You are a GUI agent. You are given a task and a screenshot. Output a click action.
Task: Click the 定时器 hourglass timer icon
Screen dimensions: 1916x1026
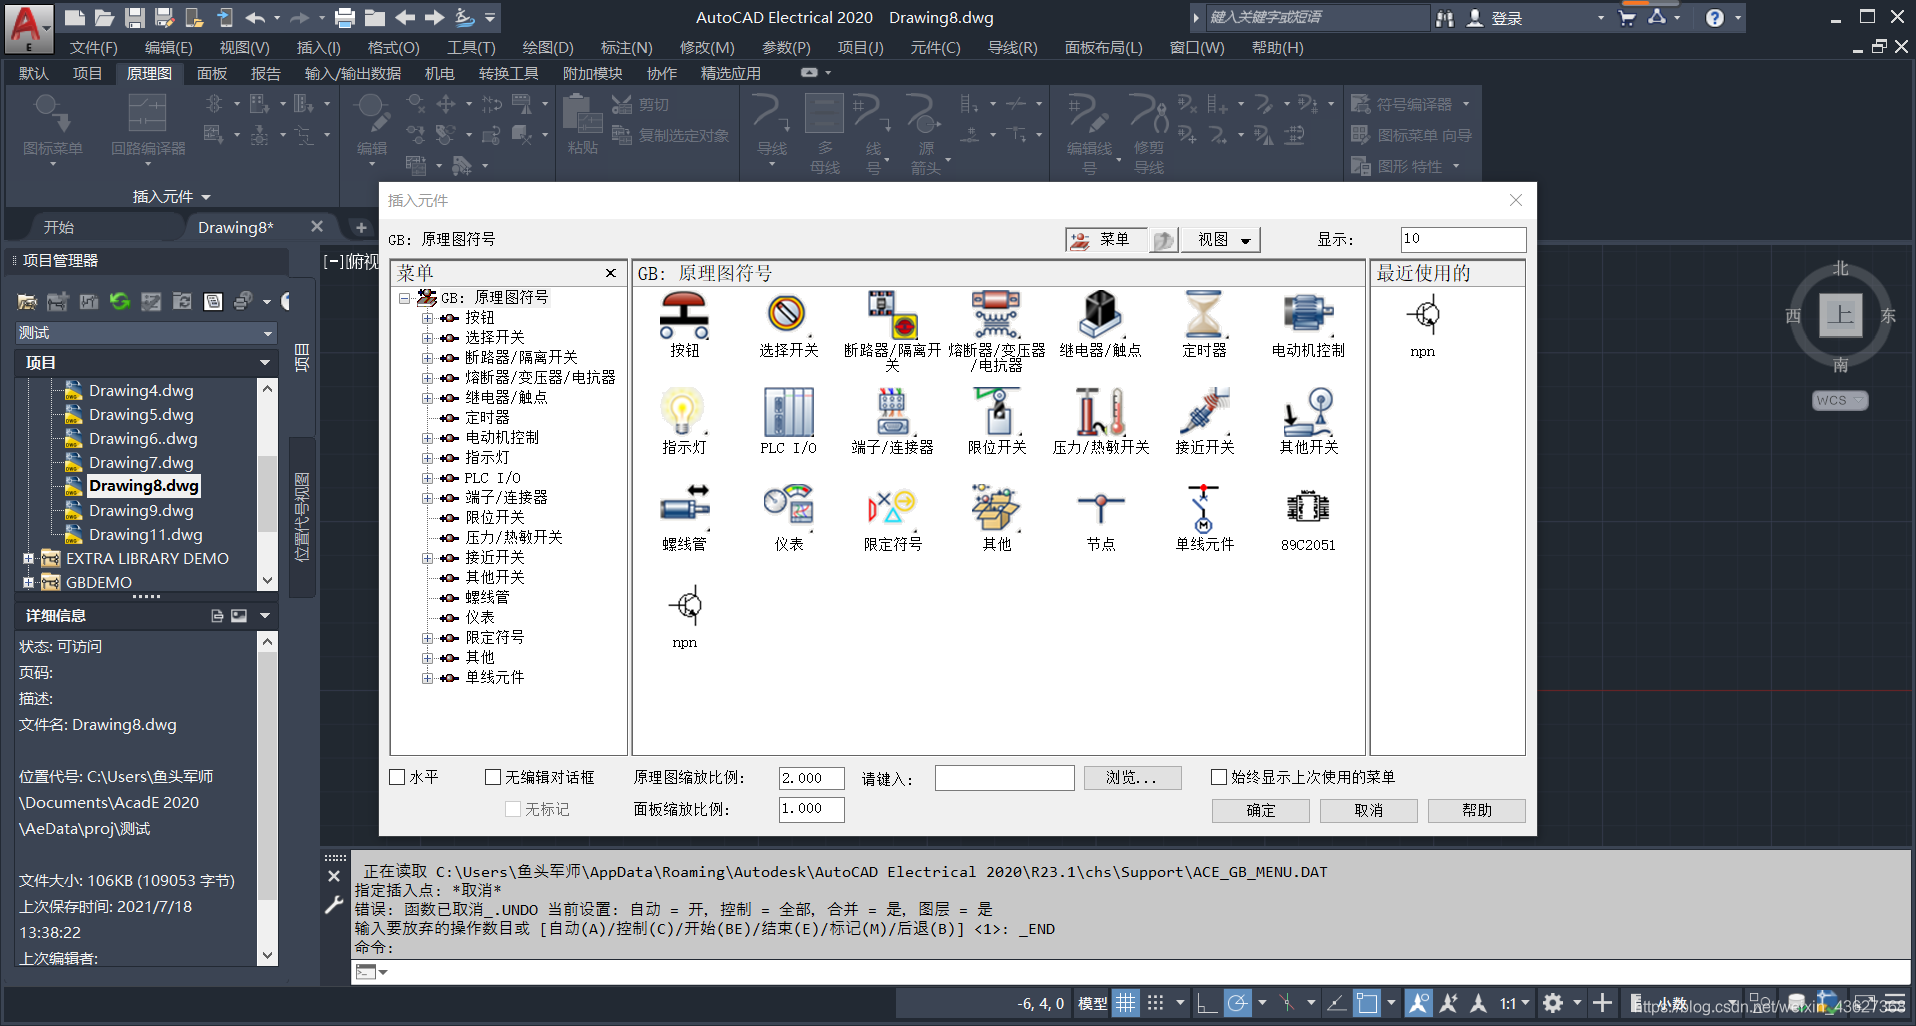[1204, 315]
